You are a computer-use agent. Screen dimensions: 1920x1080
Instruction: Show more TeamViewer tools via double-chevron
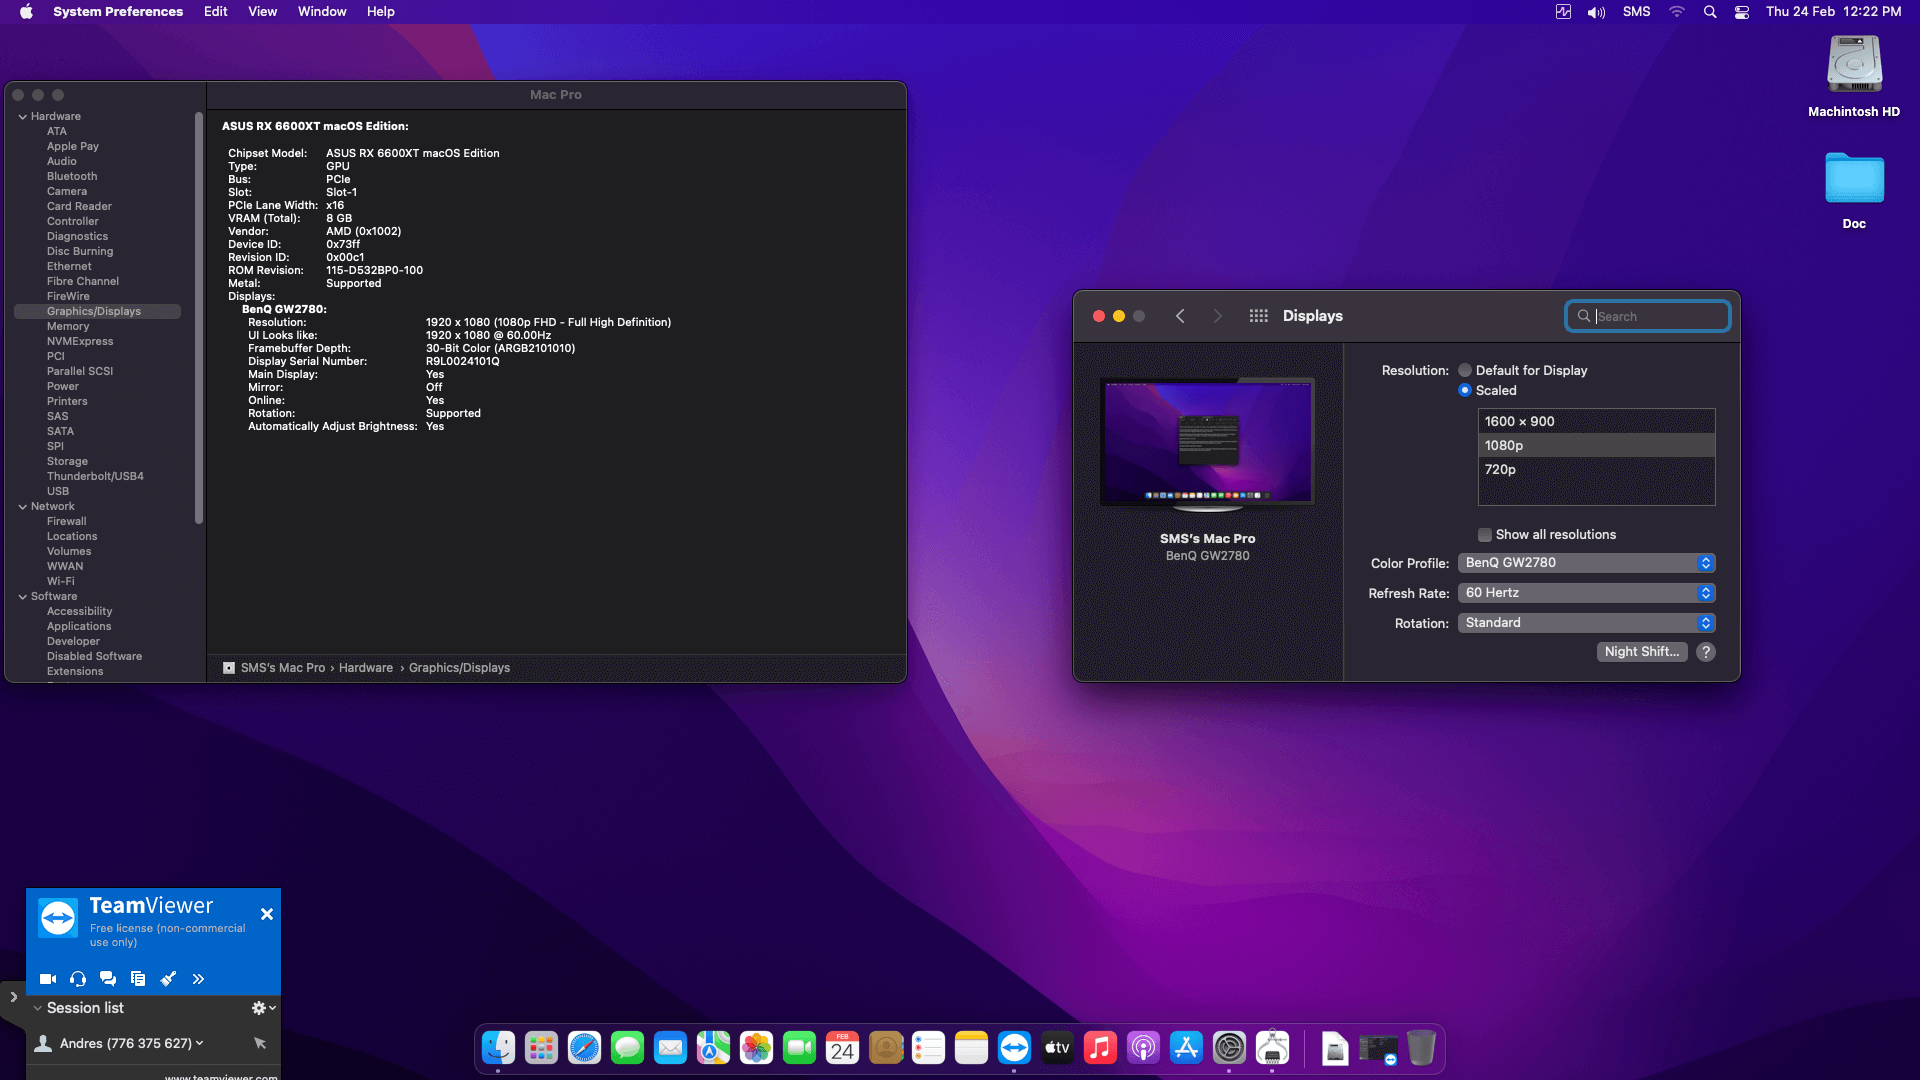(198, 979)
